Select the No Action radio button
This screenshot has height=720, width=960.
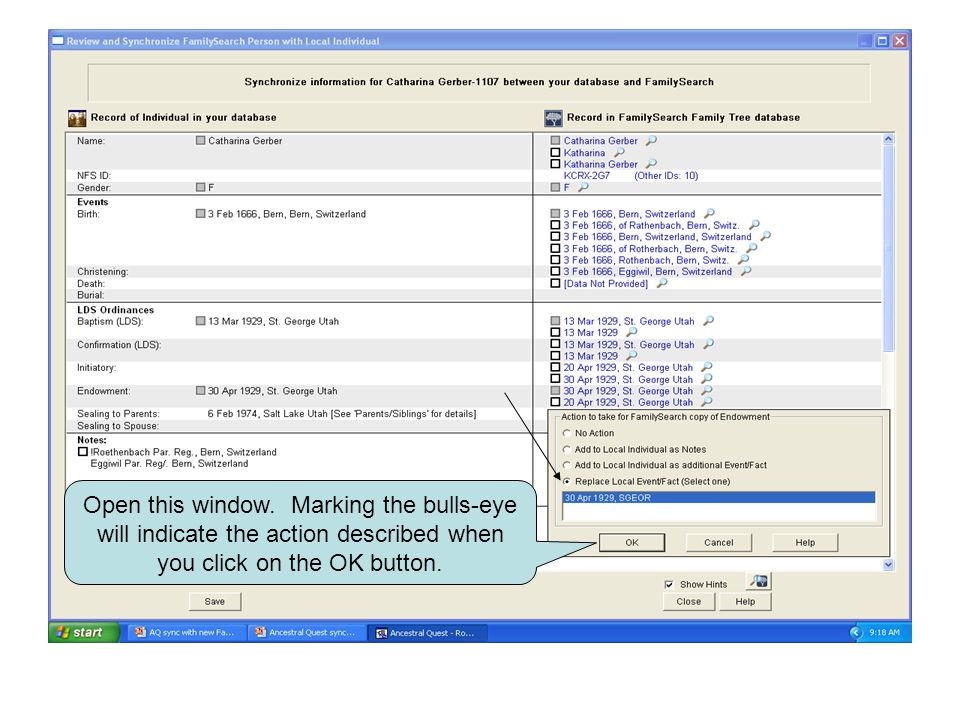point(566,433)
